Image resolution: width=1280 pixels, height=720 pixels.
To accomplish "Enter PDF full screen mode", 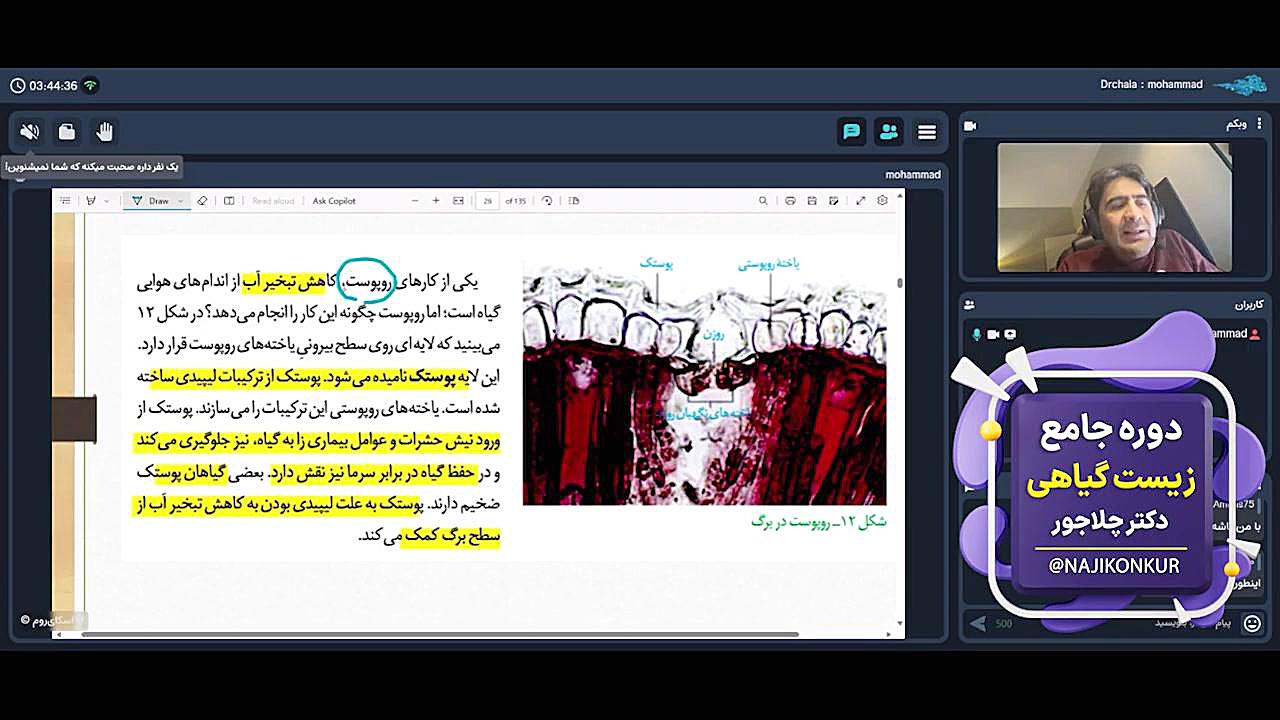I will click(861, 201).
